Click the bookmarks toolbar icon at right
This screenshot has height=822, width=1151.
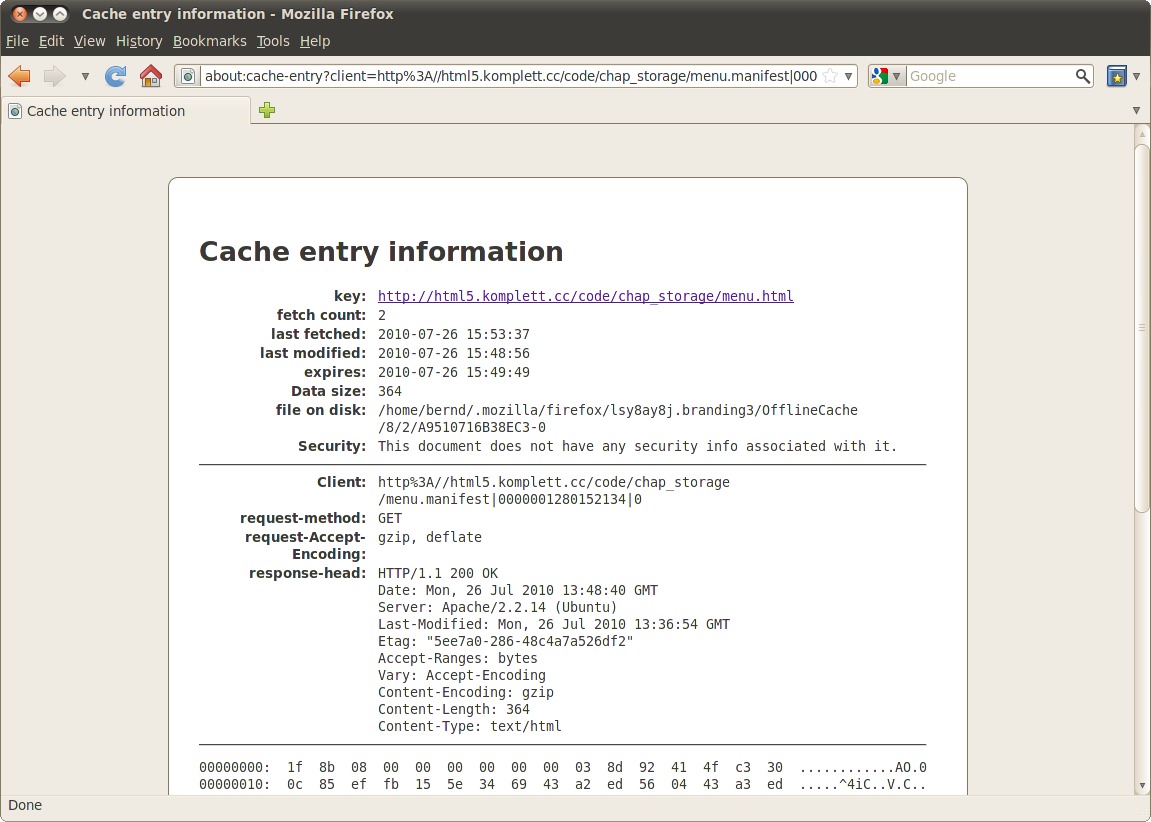1117,76
